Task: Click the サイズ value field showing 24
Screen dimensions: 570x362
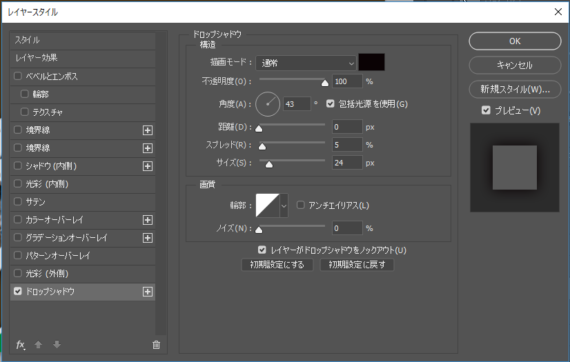Action: (x=347, y=163)
